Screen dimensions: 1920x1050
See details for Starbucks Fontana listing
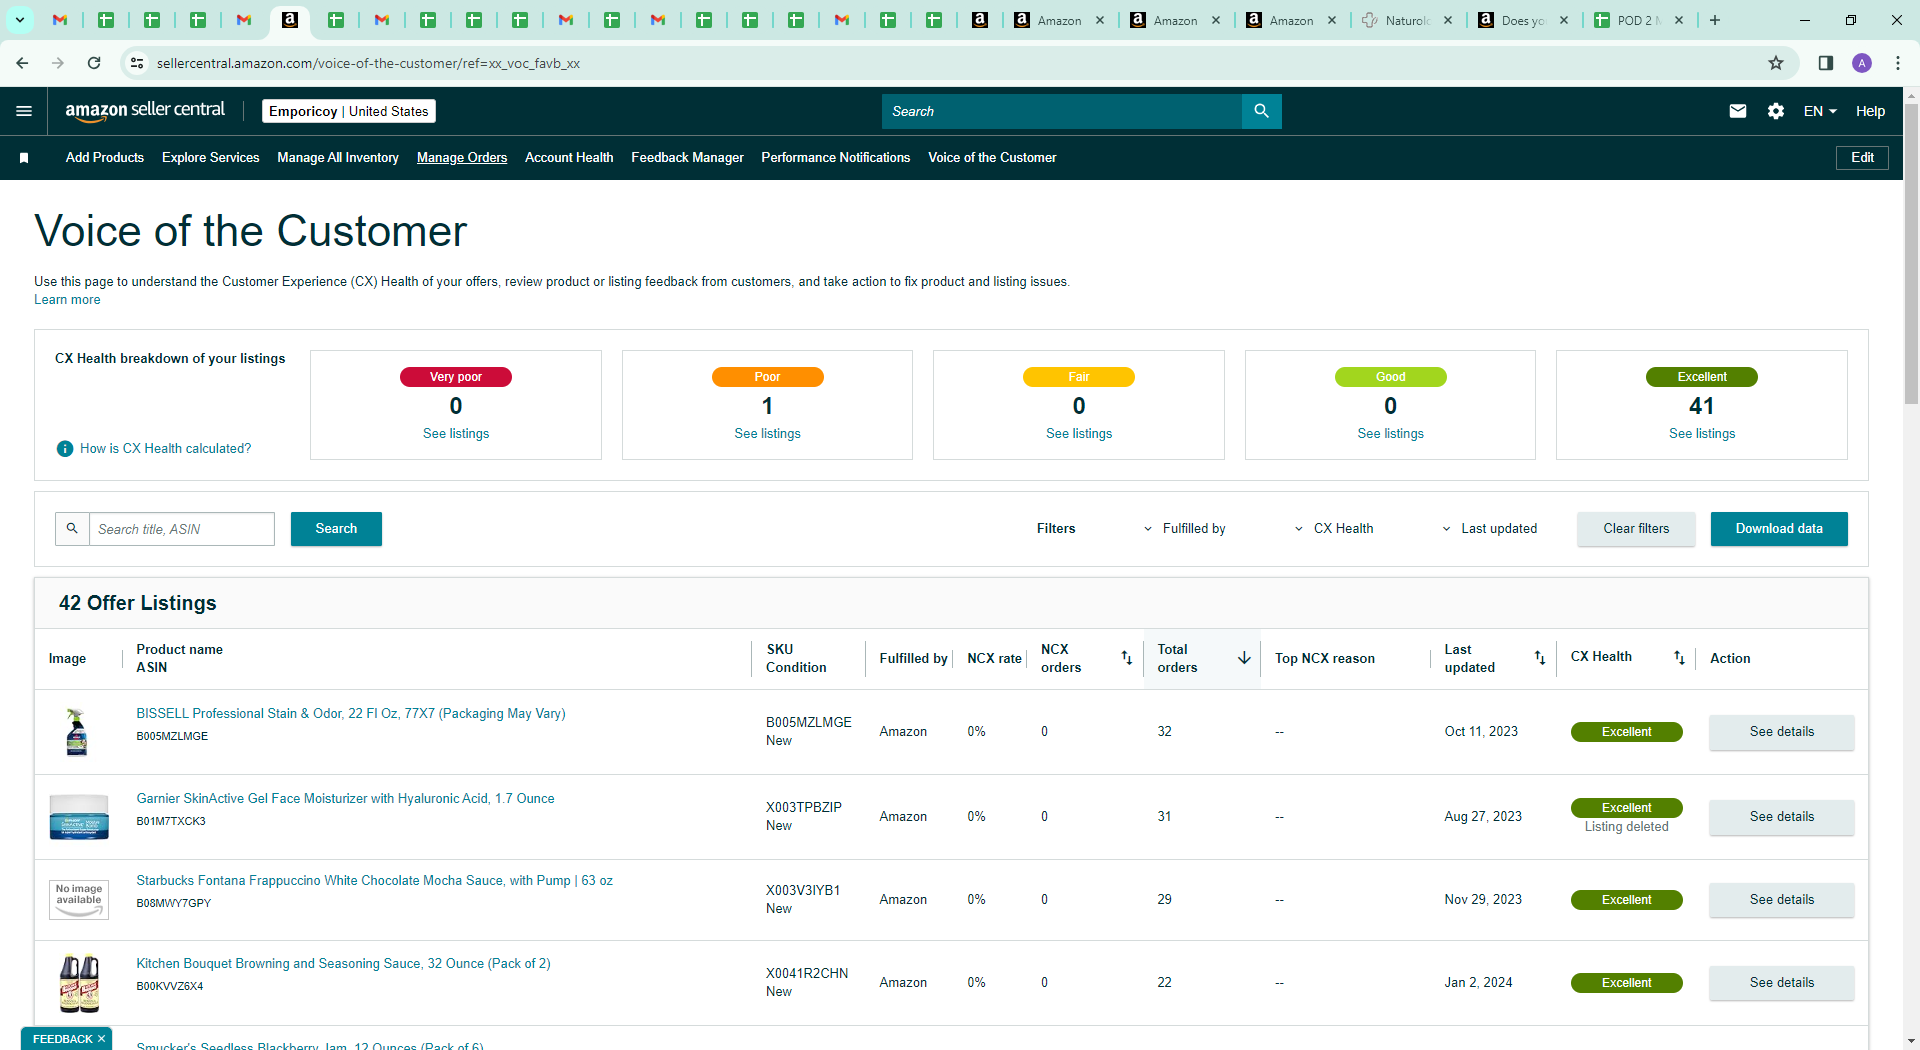1781,900
